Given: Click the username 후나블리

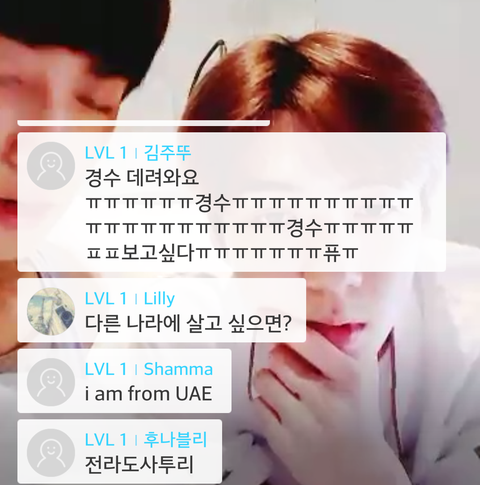Looking at the screenshot, I should (x=175, y=439).
